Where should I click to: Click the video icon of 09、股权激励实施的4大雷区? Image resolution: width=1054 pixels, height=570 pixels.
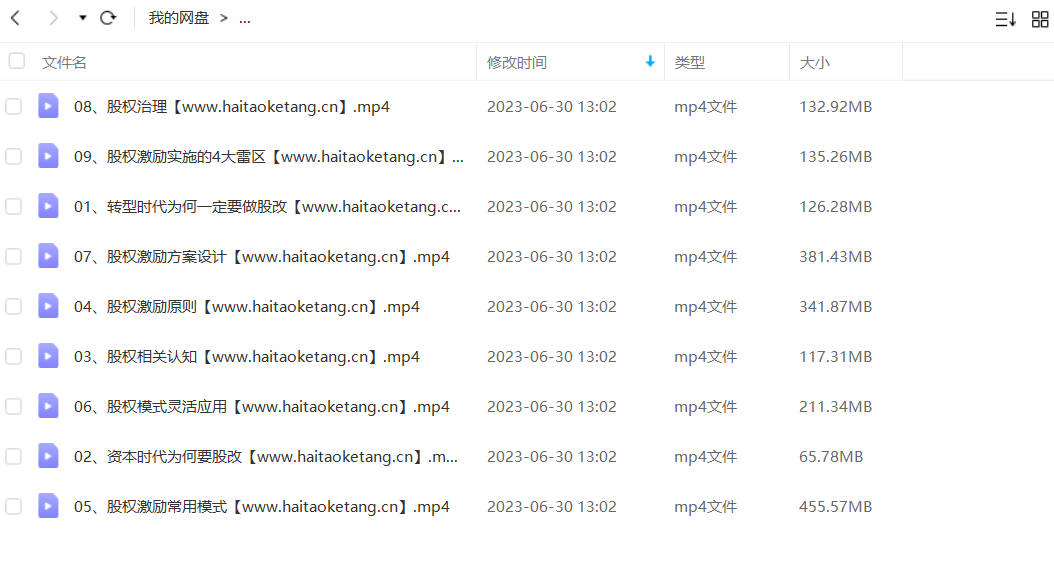click(x=48, y=156)
